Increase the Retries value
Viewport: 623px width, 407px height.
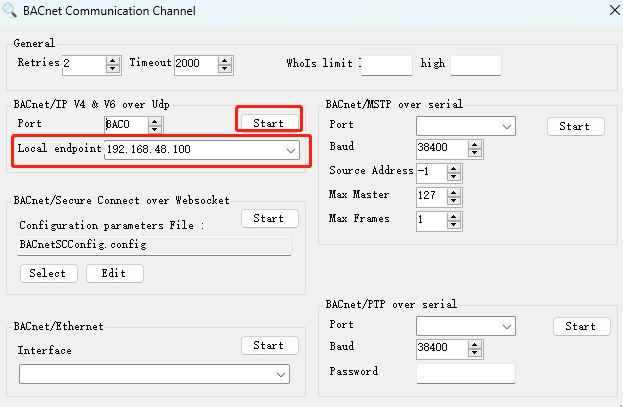tap(112, 61)
